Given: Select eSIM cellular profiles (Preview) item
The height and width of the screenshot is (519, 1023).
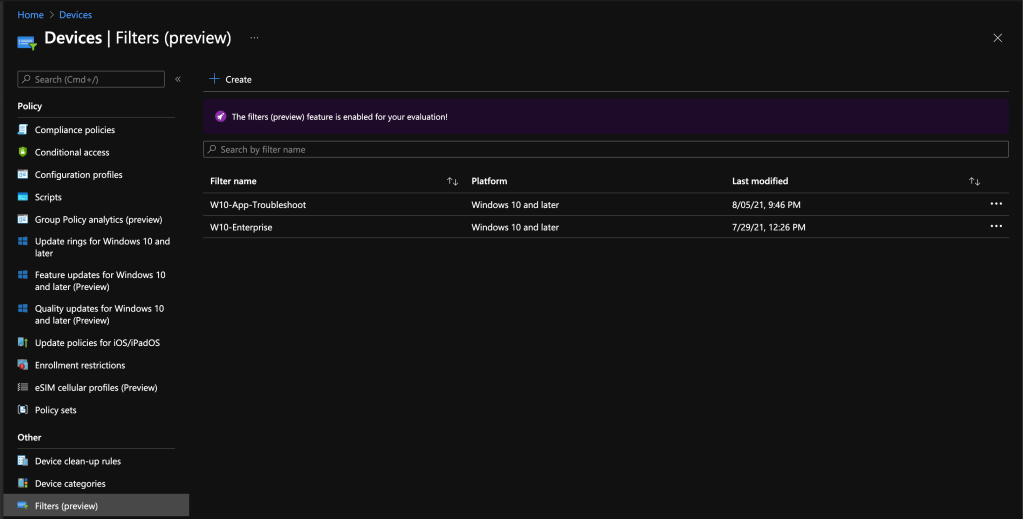Looking at the screenshot, I should point(95,388).
